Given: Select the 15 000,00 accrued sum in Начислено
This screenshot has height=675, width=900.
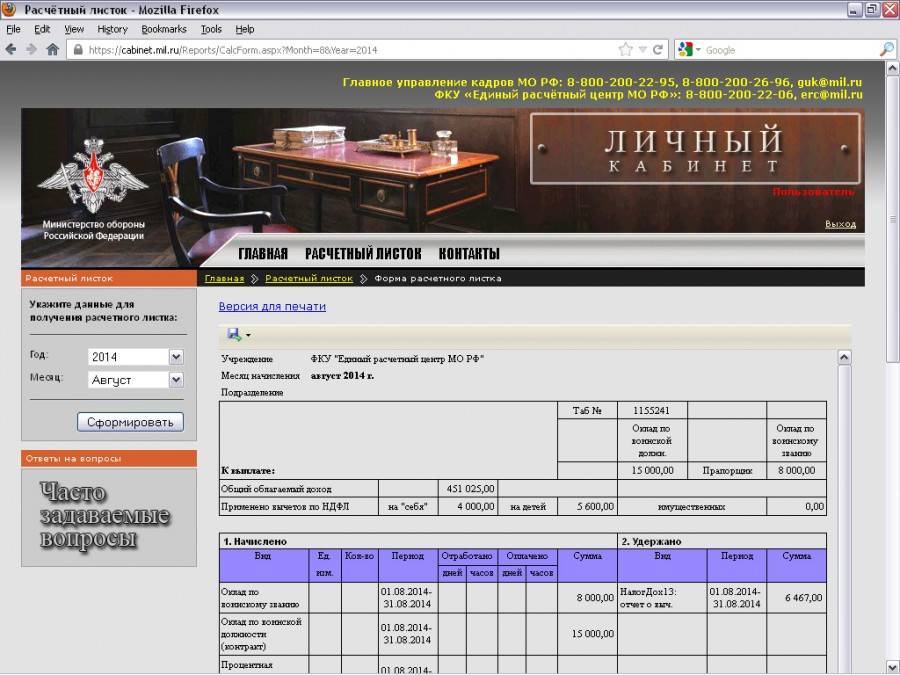Looking at the screenshot, I should click(593, 634).
